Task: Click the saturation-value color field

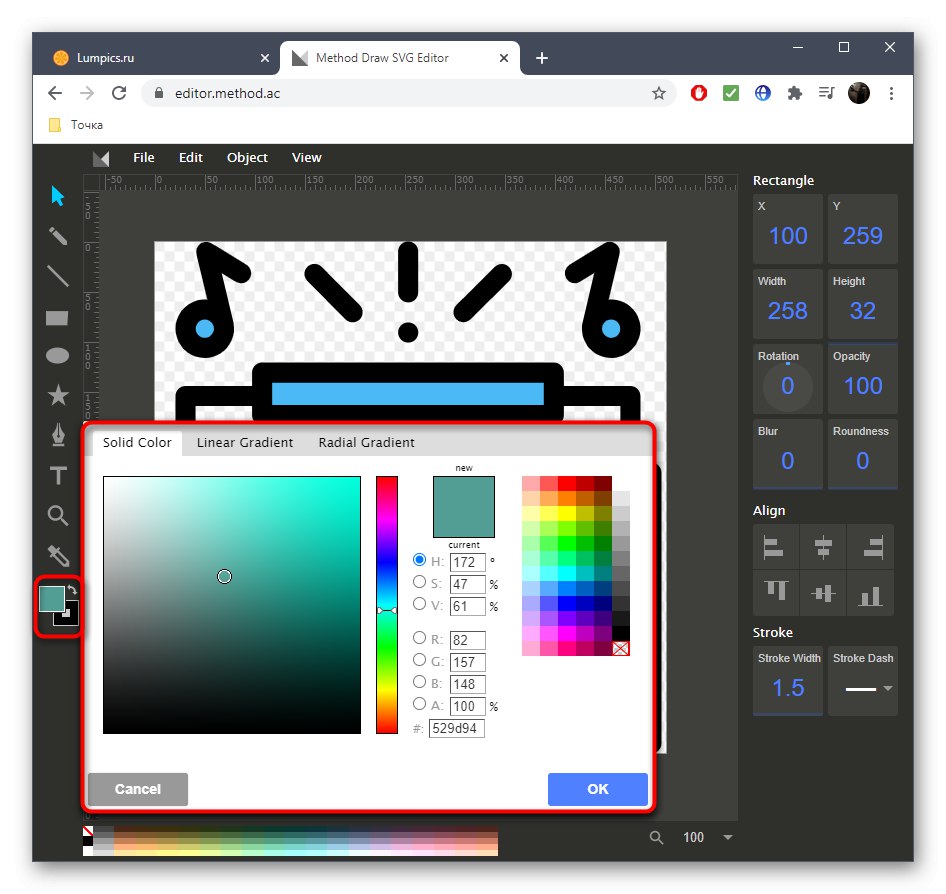Action: pyautogui.click(x=232, y=605)
